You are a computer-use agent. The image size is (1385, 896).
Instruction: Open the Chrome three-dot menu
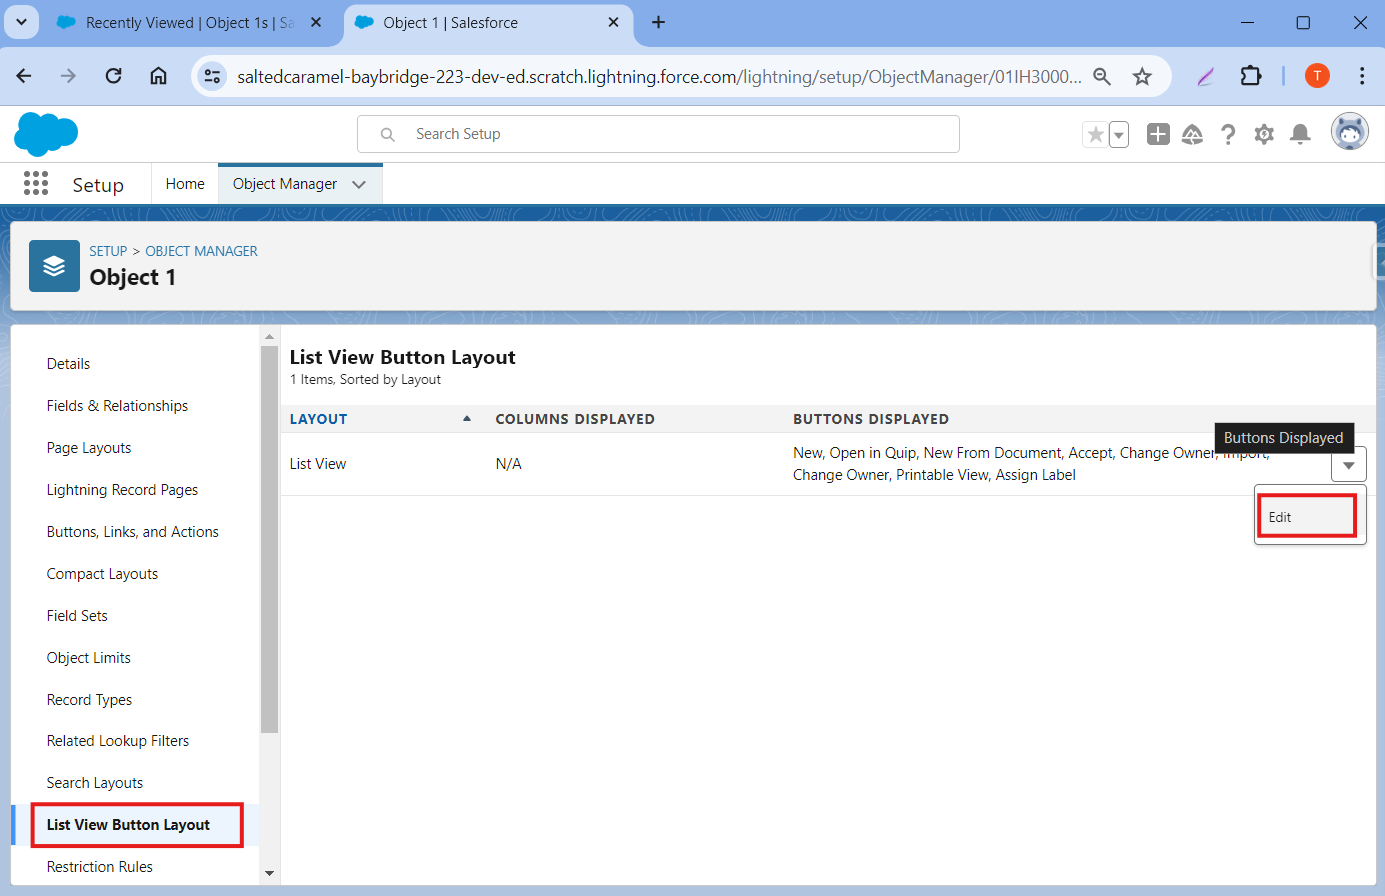1362,76
